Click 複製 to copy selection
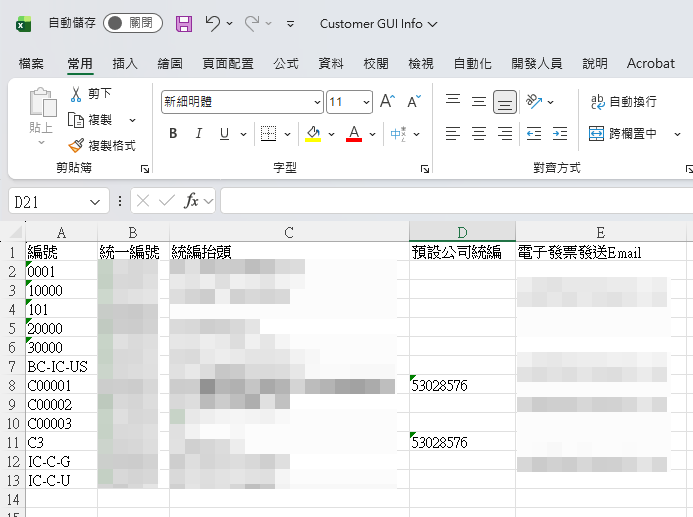 click(x=90, y=120)
